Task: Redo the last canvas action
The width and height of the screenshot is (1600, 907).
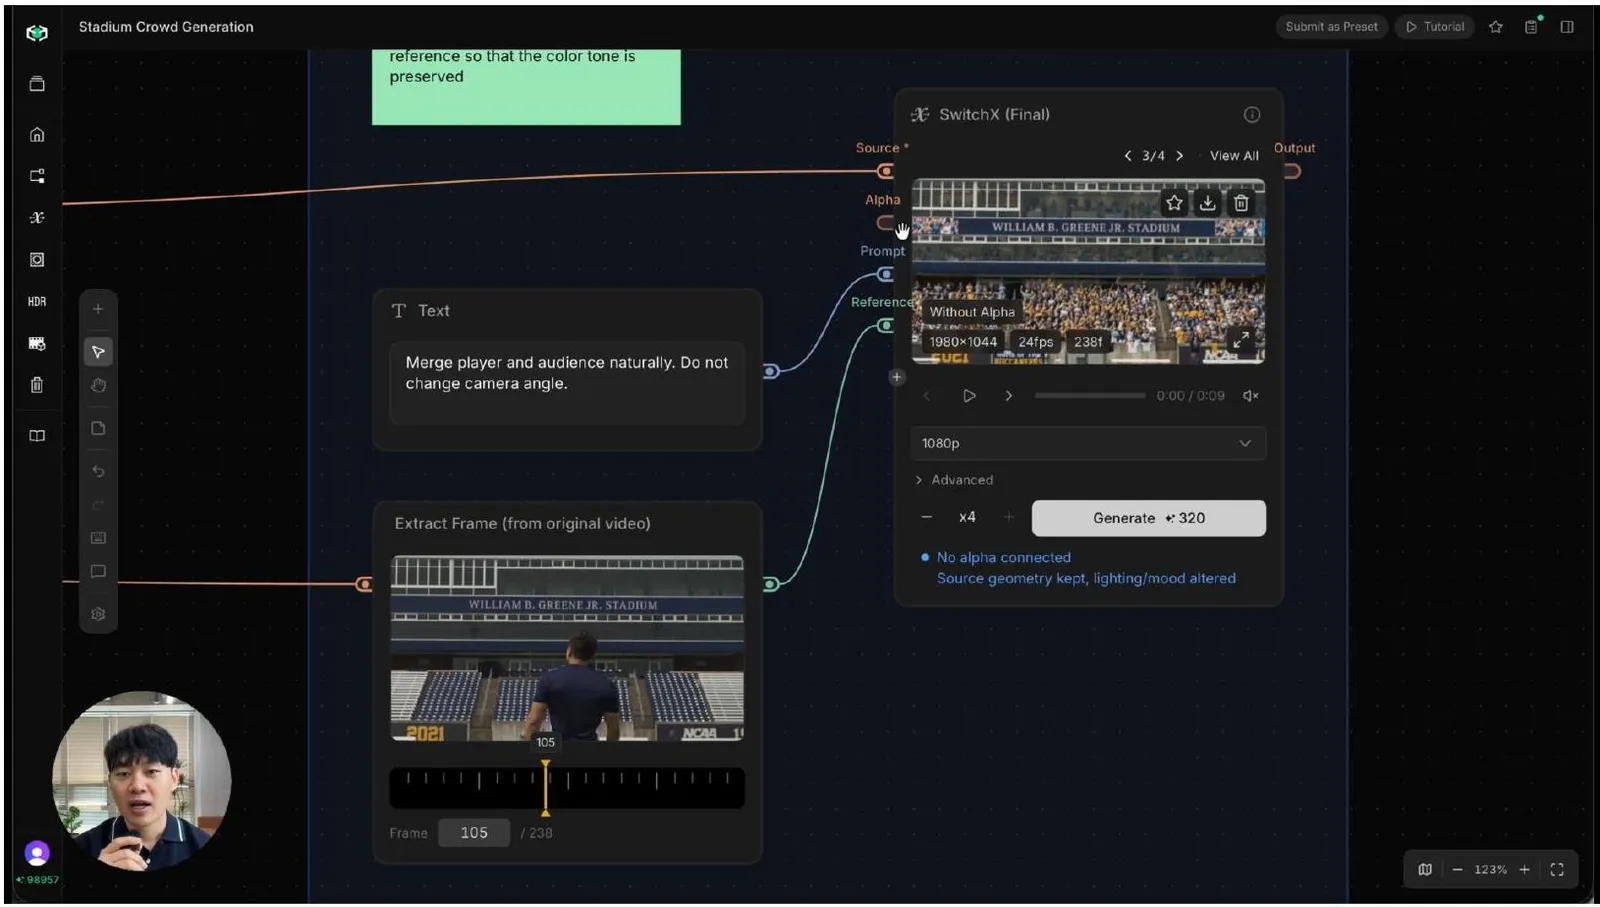Action: [x=98, y=504]
